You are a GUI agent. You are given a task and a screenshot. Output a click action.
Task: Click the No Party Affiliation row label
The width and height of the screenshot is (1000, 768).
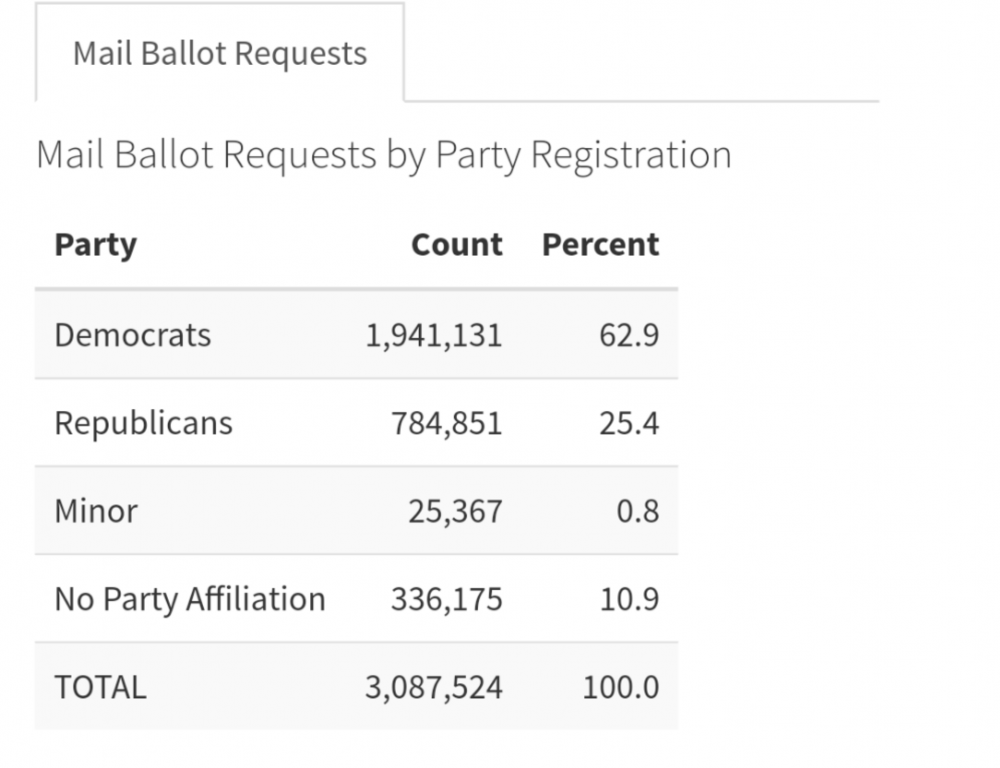coord(190,599)
